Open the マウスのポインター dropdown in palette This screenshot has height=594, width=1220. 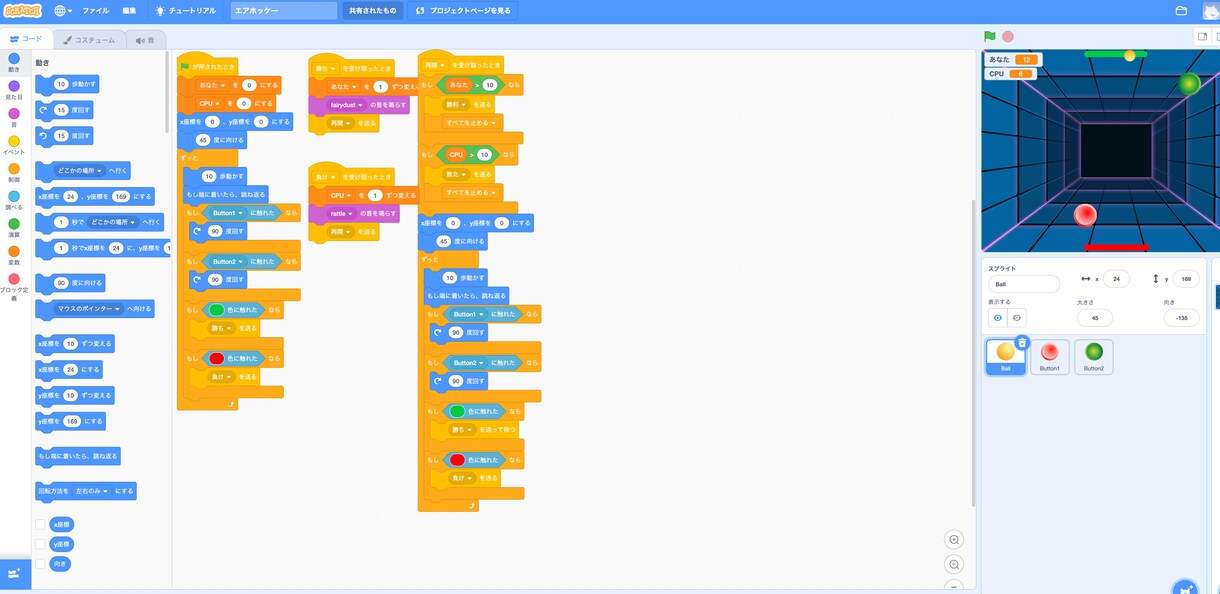click(x=88, y=309)
